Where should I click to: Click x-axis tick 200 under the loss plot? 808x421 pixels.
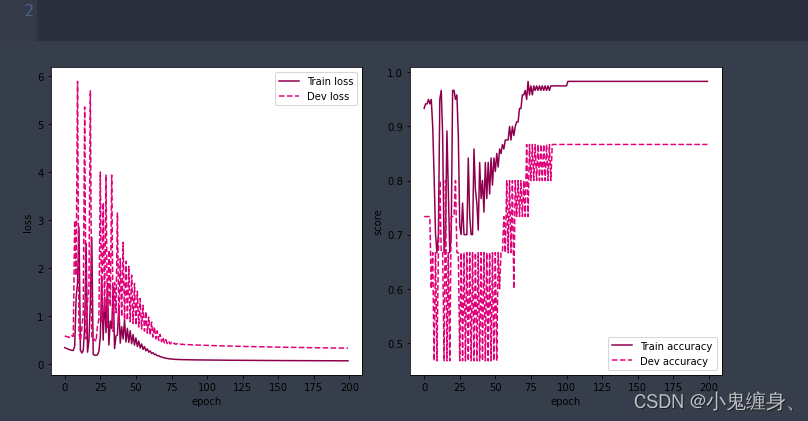[350, 387]
